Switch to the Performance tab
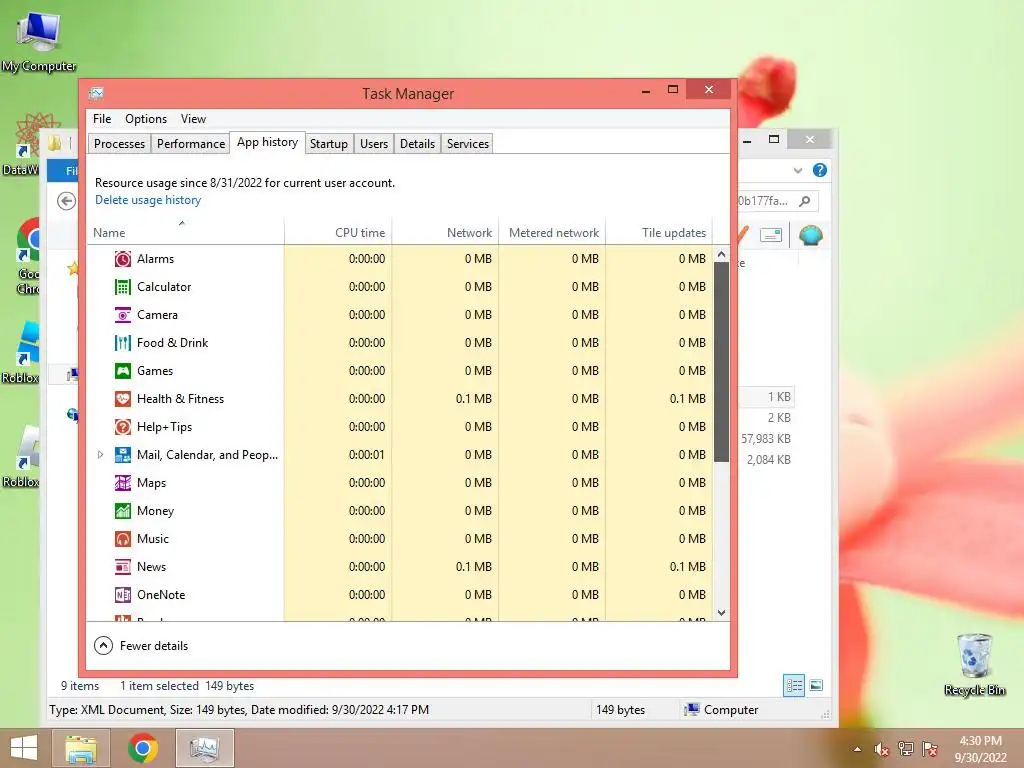1024x768 pixels. 191,144
